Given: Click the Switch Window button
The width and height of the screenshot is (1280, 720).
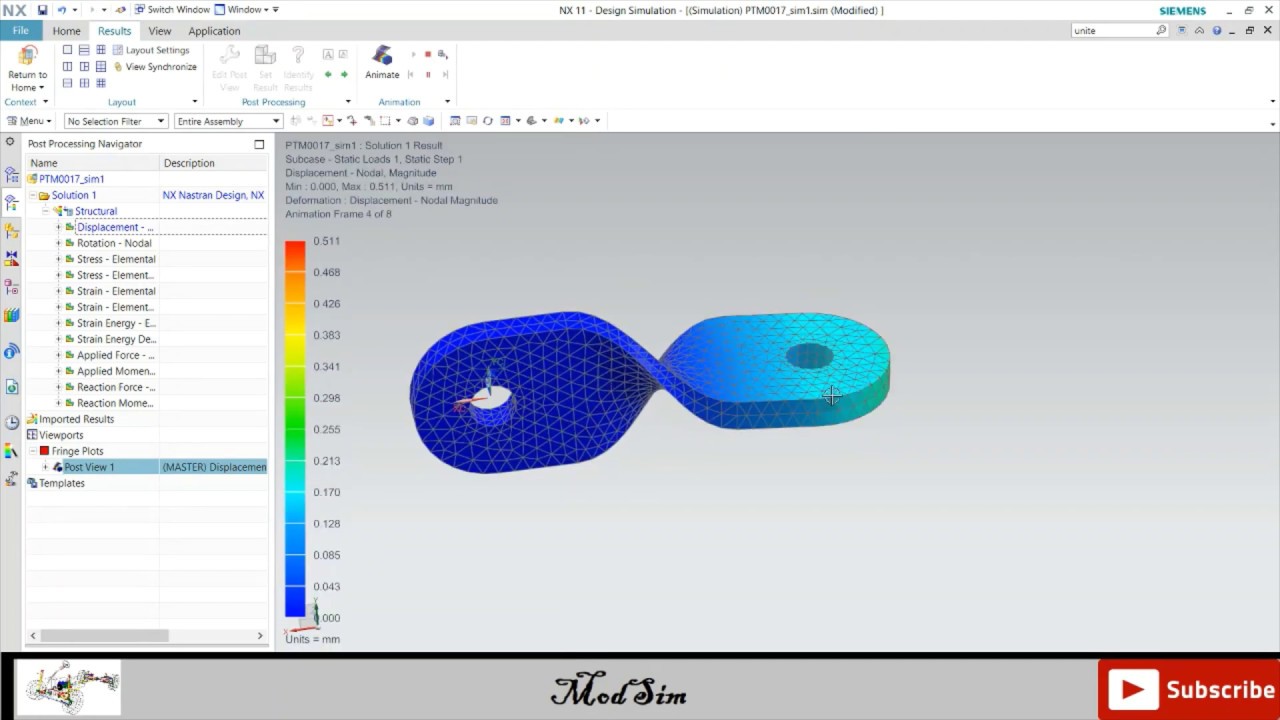Looking at the screenshot, I should click(x=171, y=10).
